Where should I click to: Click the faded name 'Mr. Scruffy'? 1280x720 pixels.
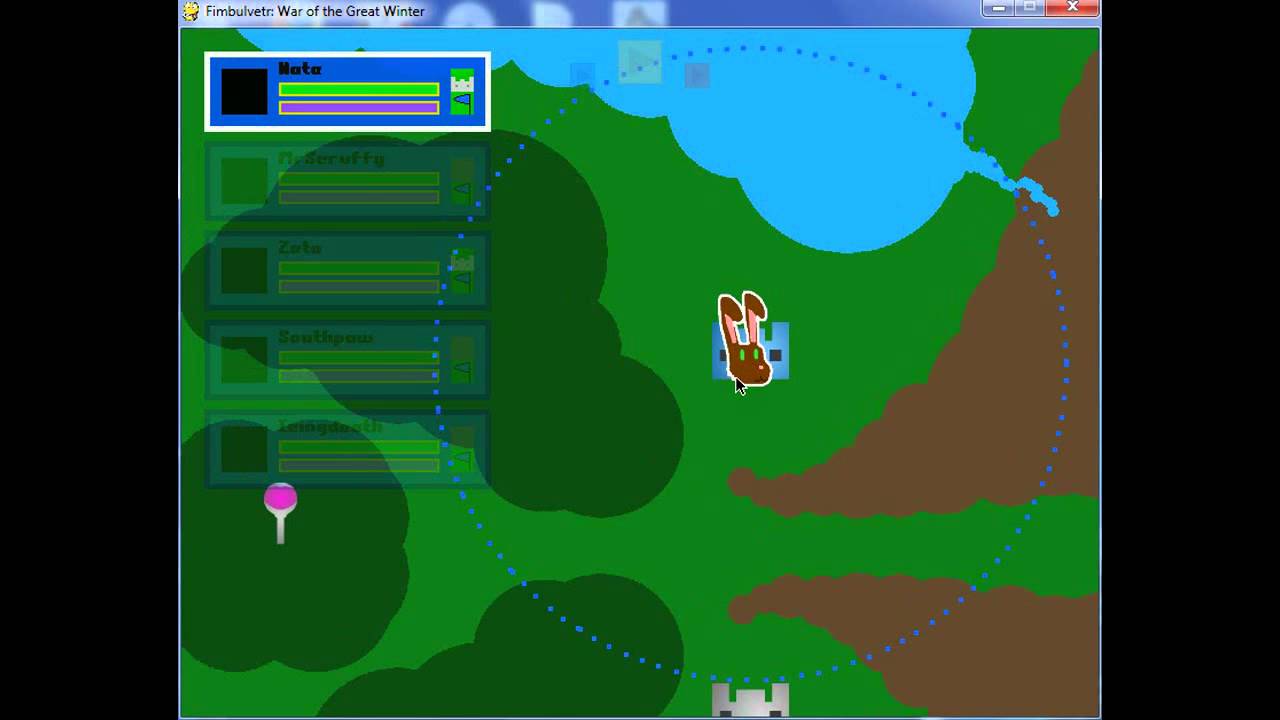tap(331, 158)
